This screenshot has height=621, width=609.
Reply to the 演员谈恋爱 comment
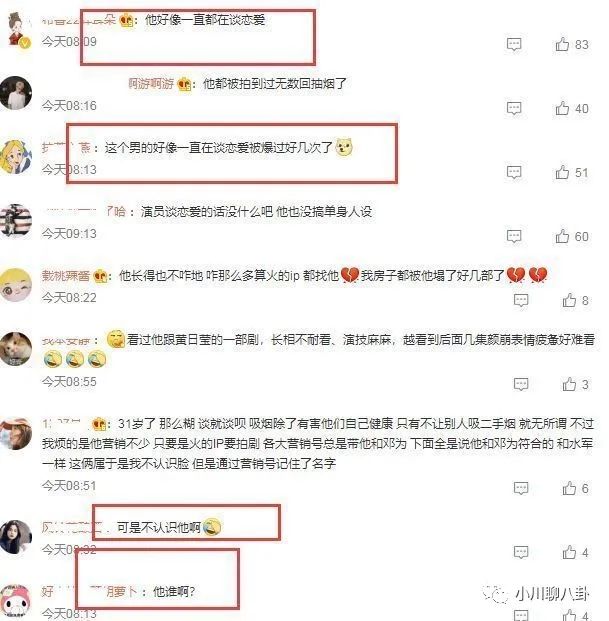point(514,236)
